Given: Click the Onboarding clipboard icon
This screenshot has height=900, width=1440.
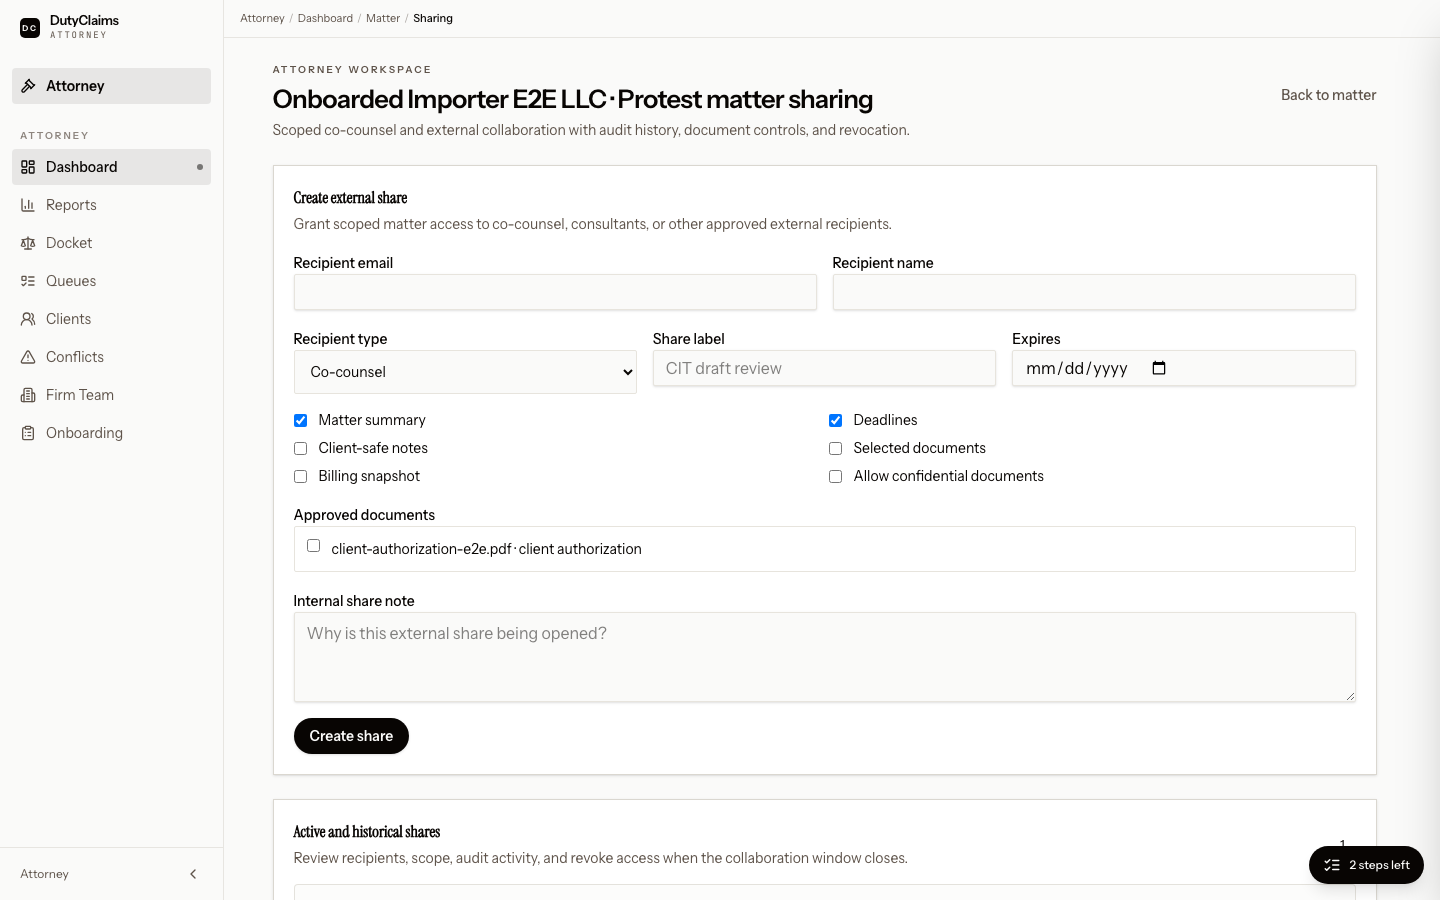Looking at the screenshot, I should pos(28,433).
